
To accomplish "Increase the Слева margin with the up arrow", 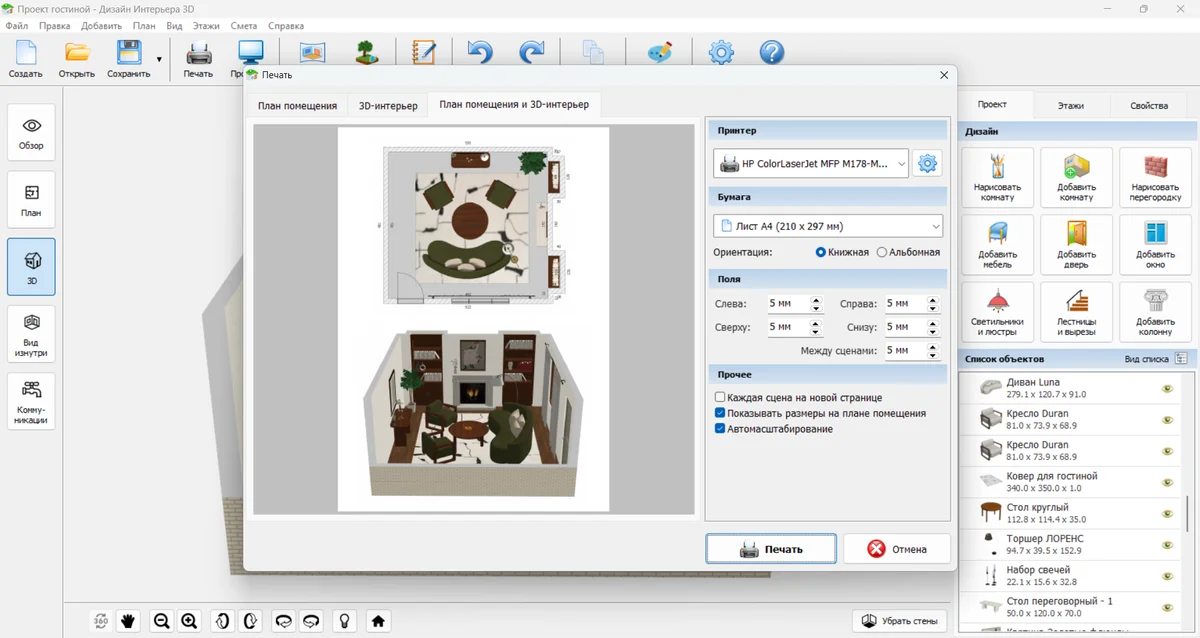I will [816, 299].
